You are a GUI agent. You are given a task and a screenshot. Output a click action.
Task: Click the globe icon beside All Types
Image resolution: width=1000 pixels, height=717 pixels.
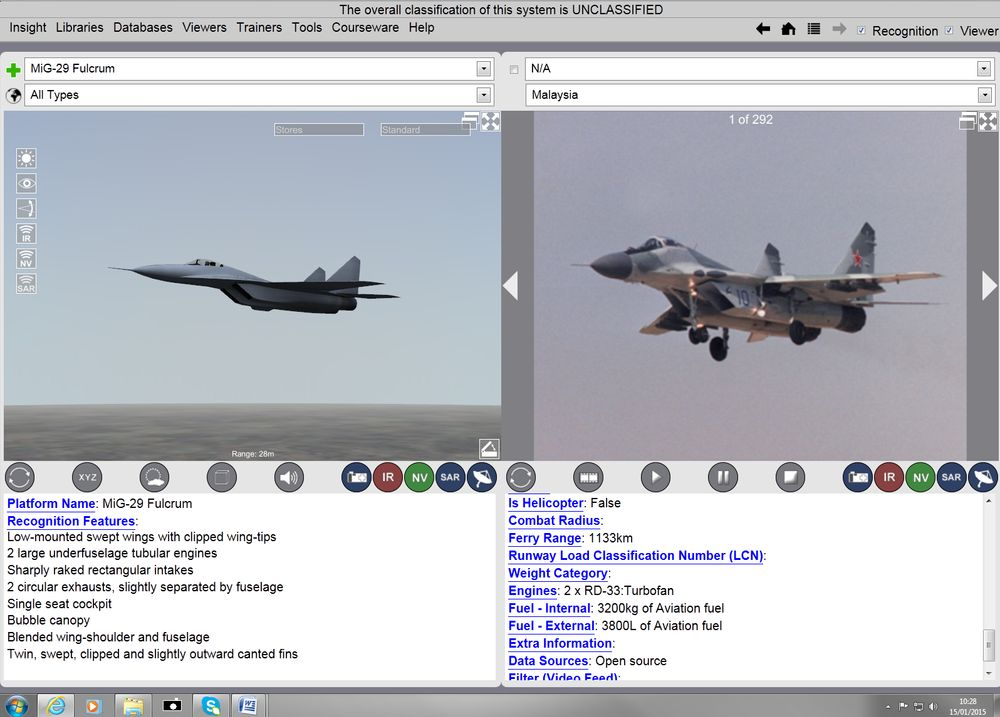coord(13,96)
